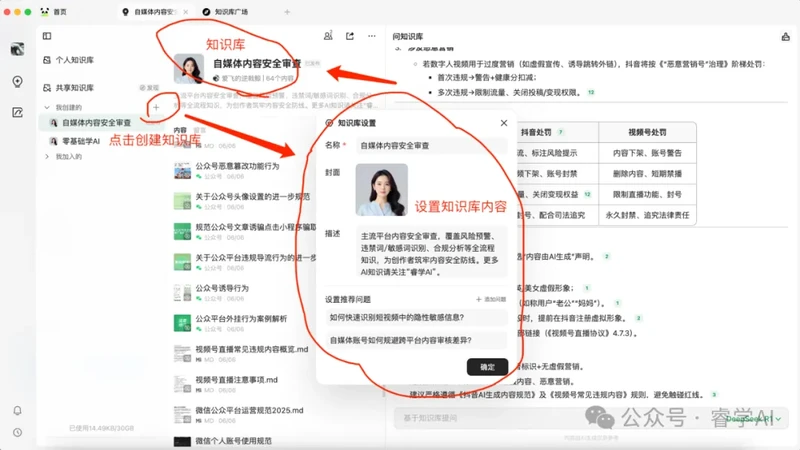The width and height of the screenshot is (800, 450).
Task: Click the 名称 input field in the dialog
Action: click(x=432, y=145)
